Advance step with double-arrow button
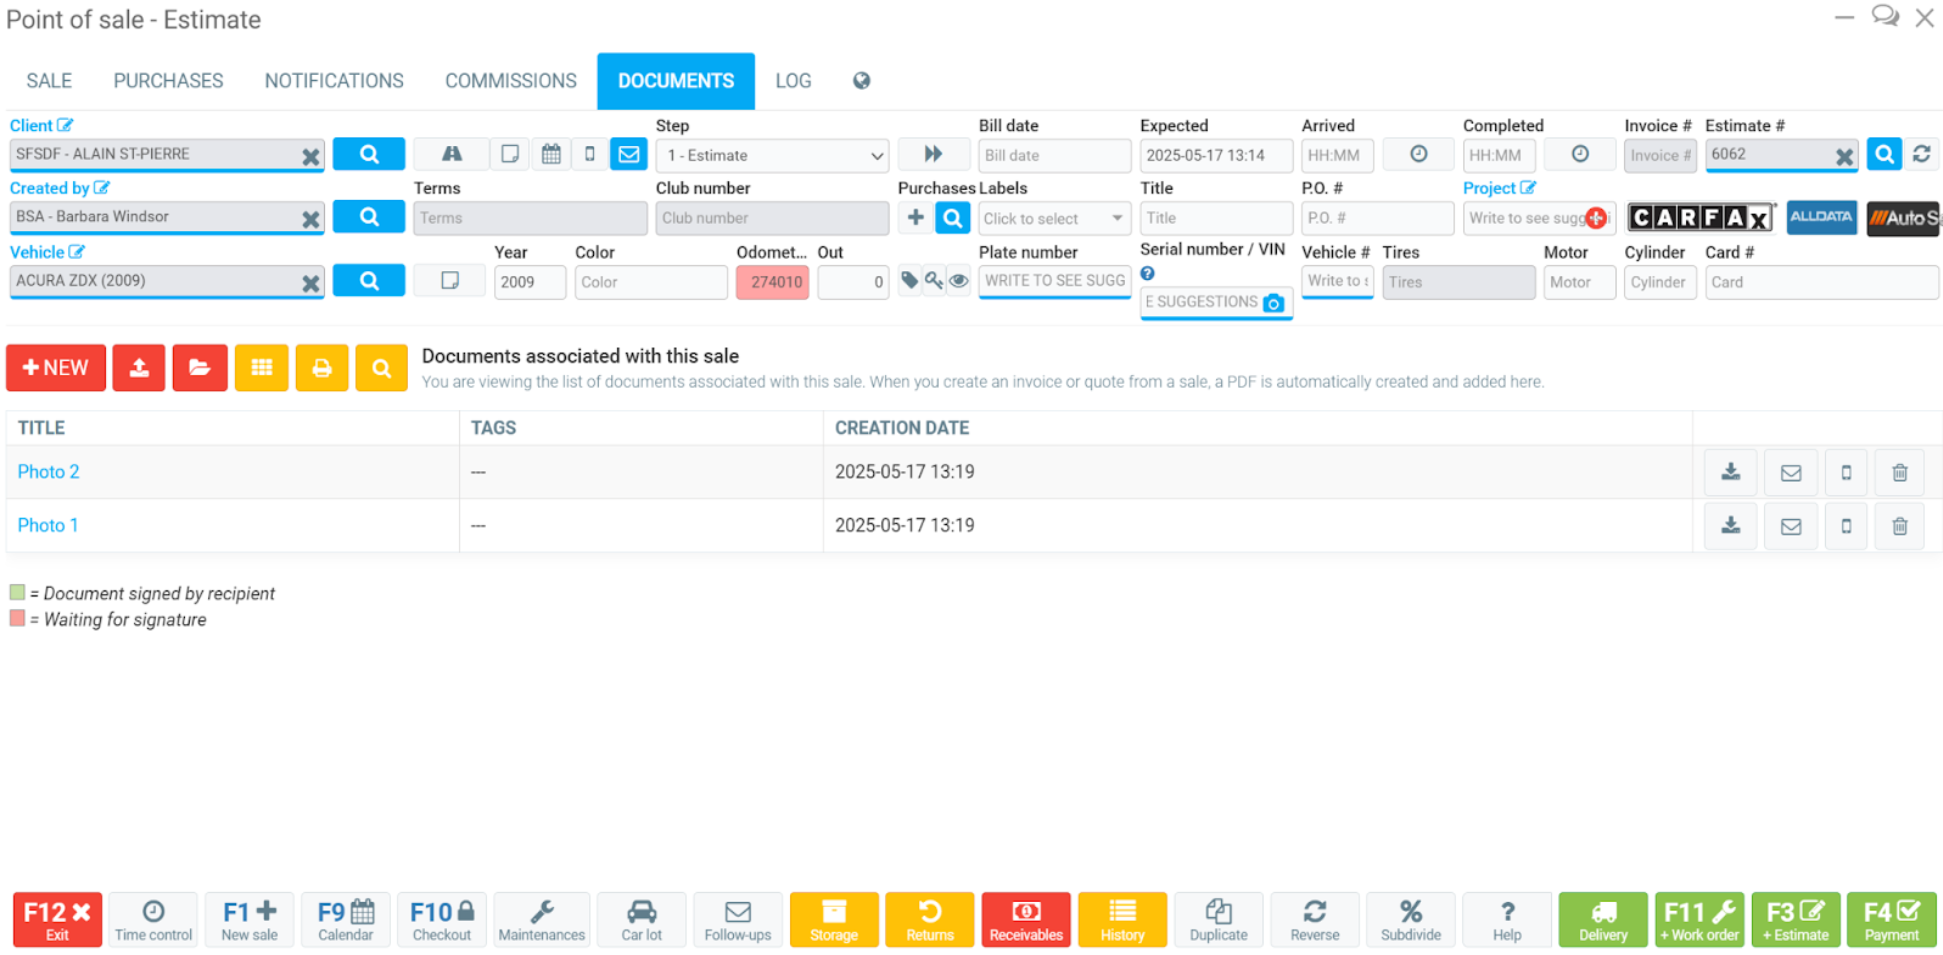This screenshot has height=955, width=1943. click(x=933, y=154)
